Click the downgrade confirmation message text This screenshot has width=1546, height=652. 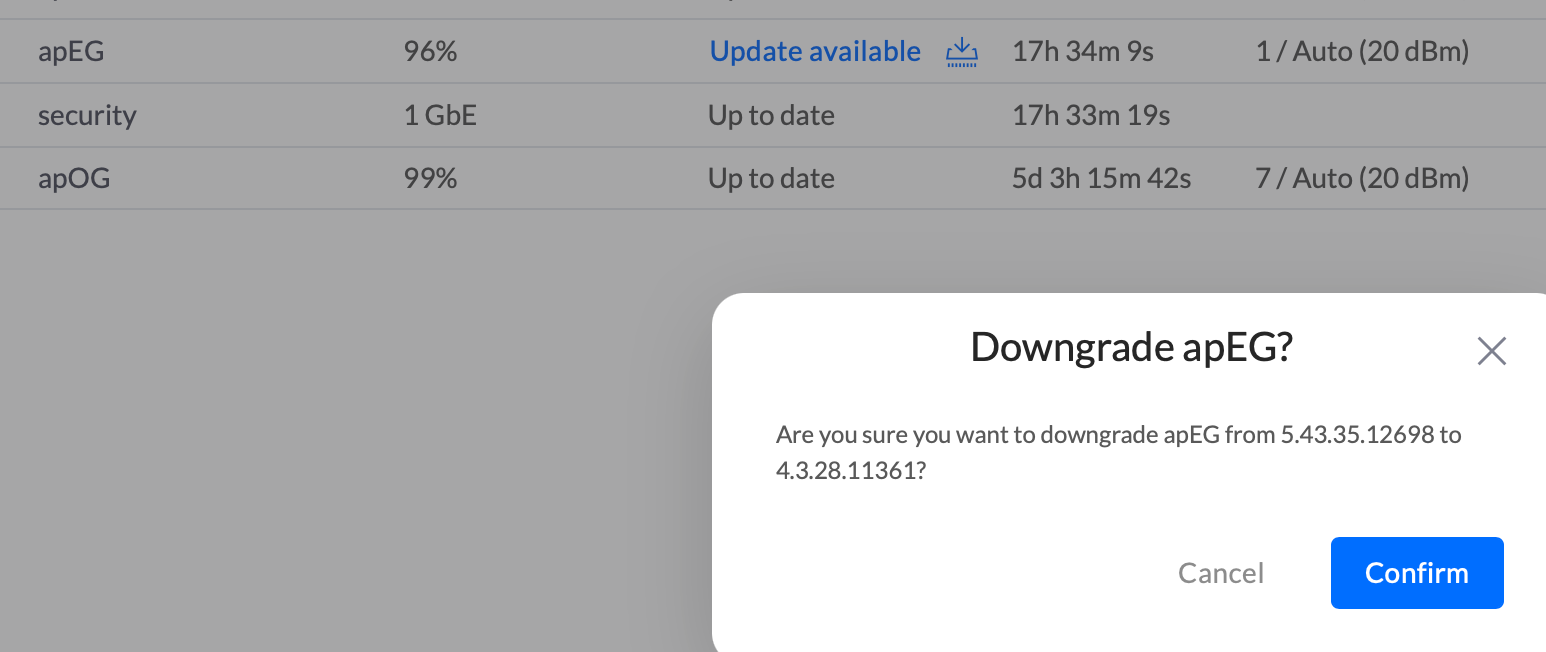click(x=1118, y=452)
